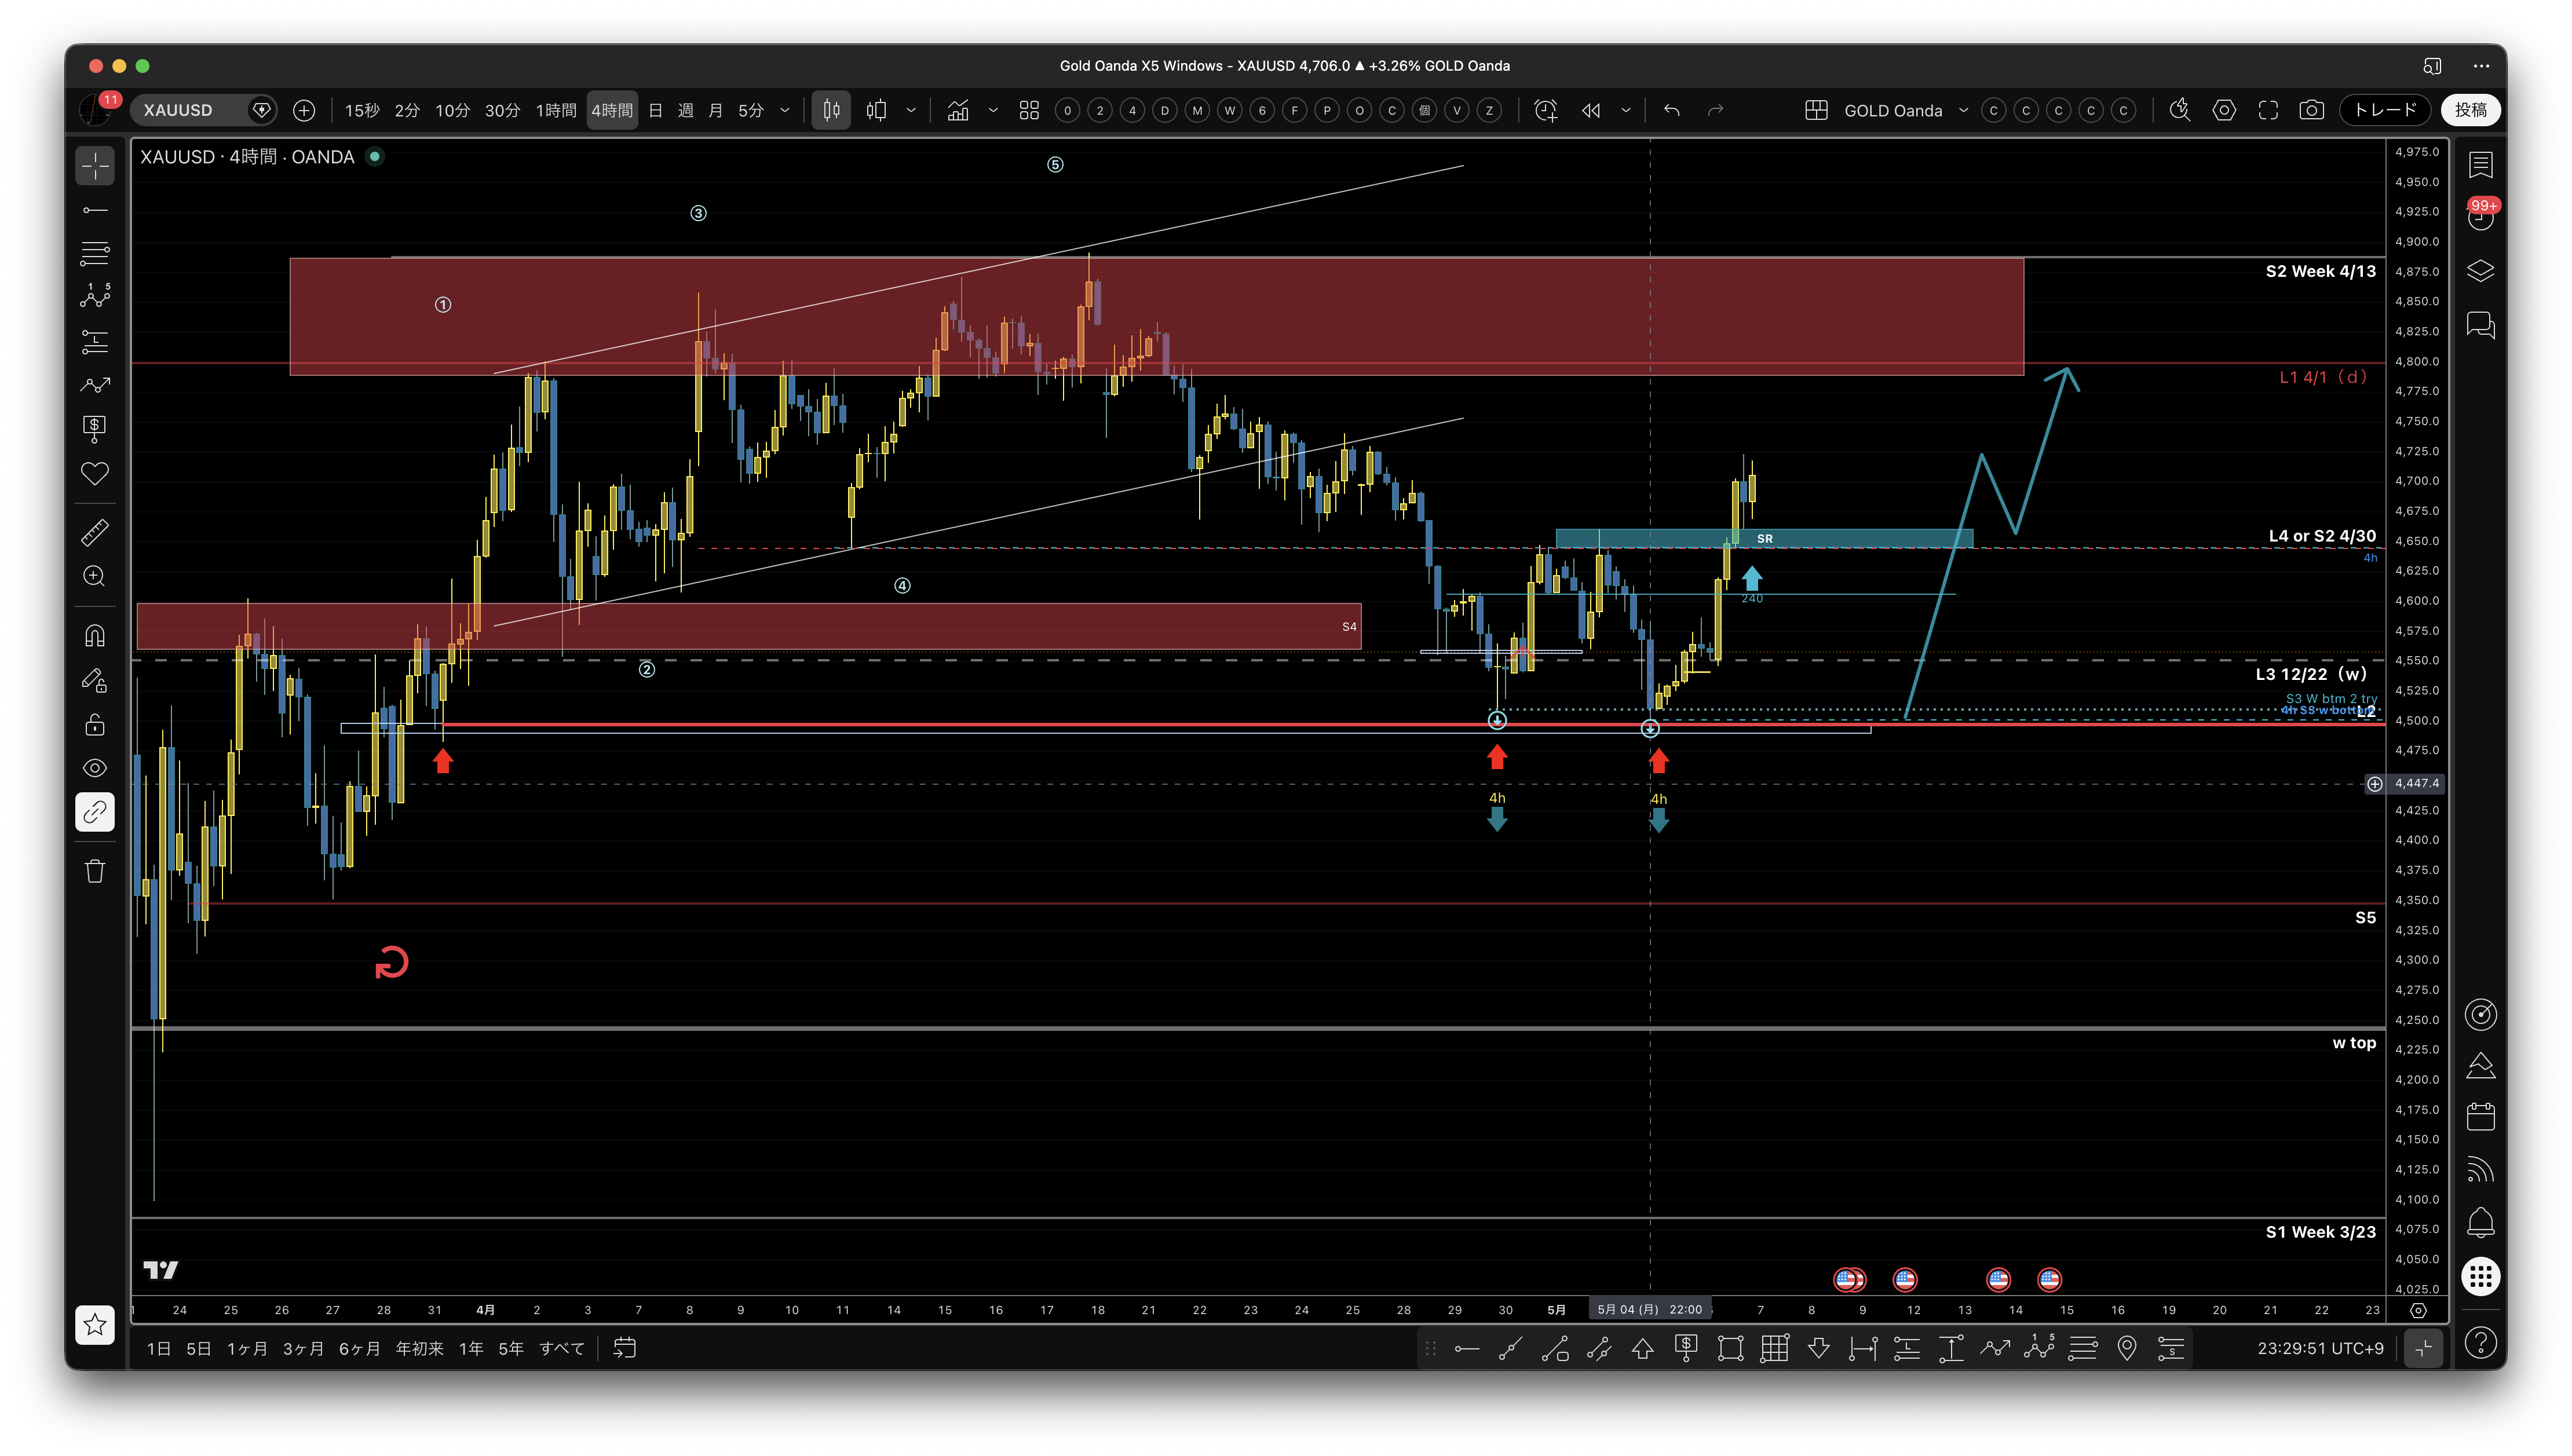Viewport: 2572px width, 1456px height.
Task: Enter fullscreen mode
Action: 2268,110
